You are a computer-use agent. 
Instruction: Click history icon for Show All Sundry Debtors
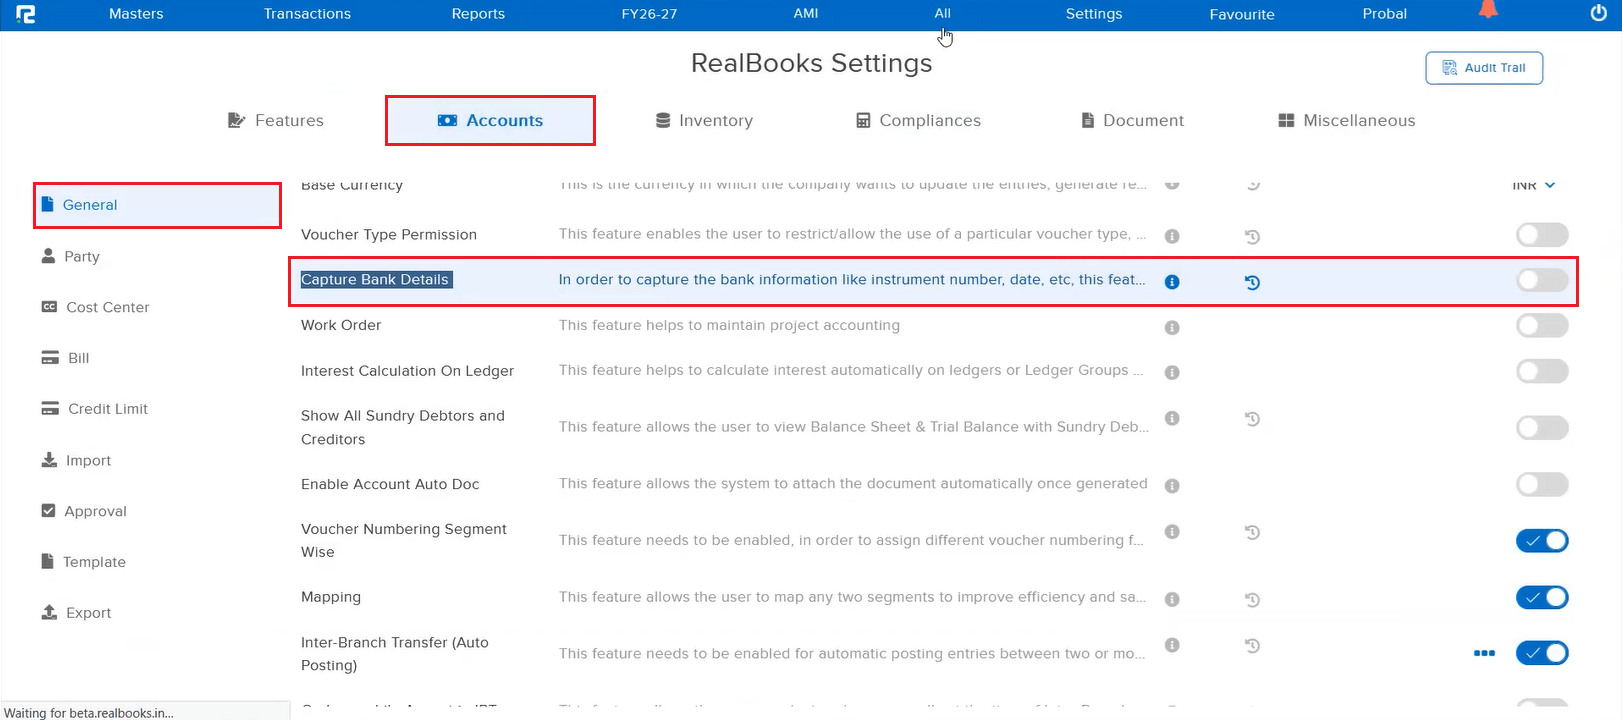click(1252, 419)
